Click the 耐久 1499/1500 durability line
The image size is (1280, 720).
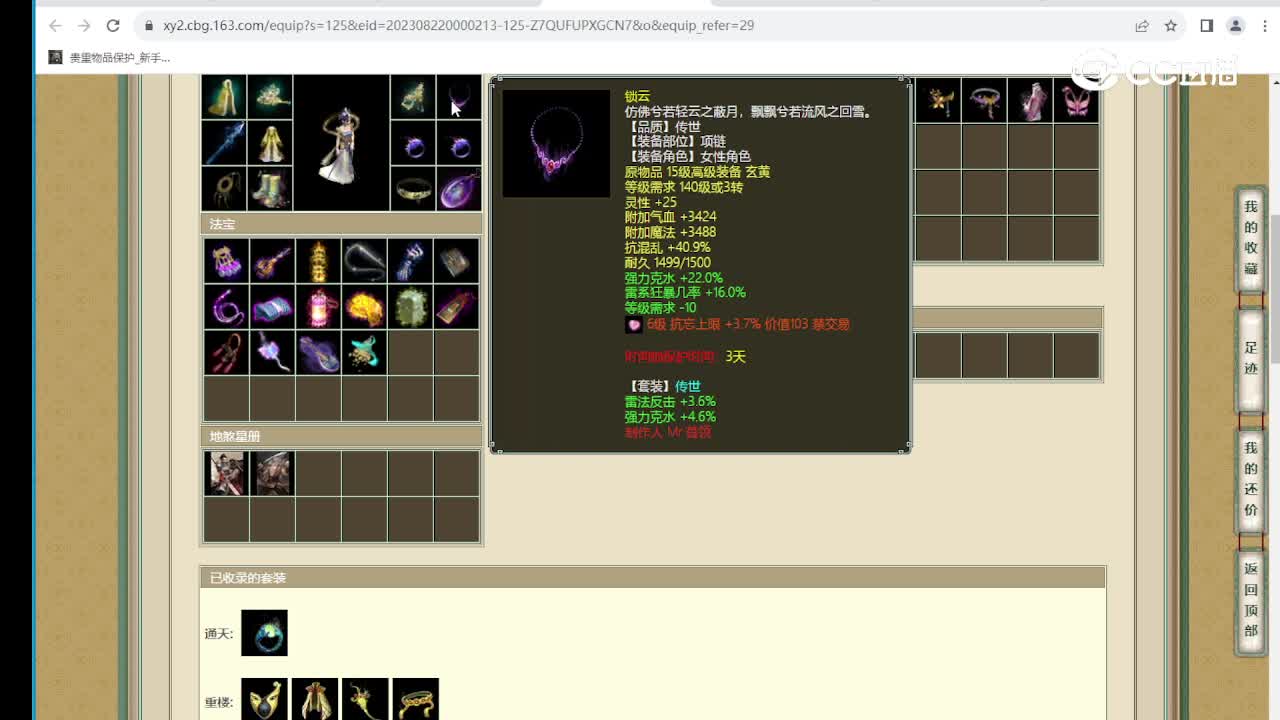click(667, 263)
